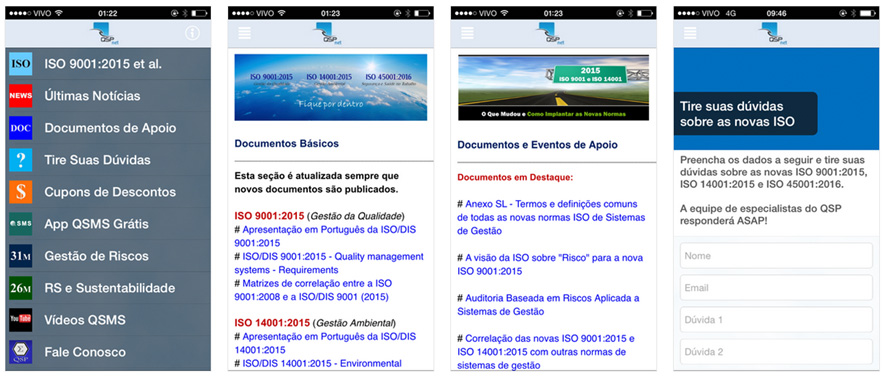Open the hamburger menu on Documentos e Eventos screen
This screenshot has width=886, height=392.
[x=467, y=33]
